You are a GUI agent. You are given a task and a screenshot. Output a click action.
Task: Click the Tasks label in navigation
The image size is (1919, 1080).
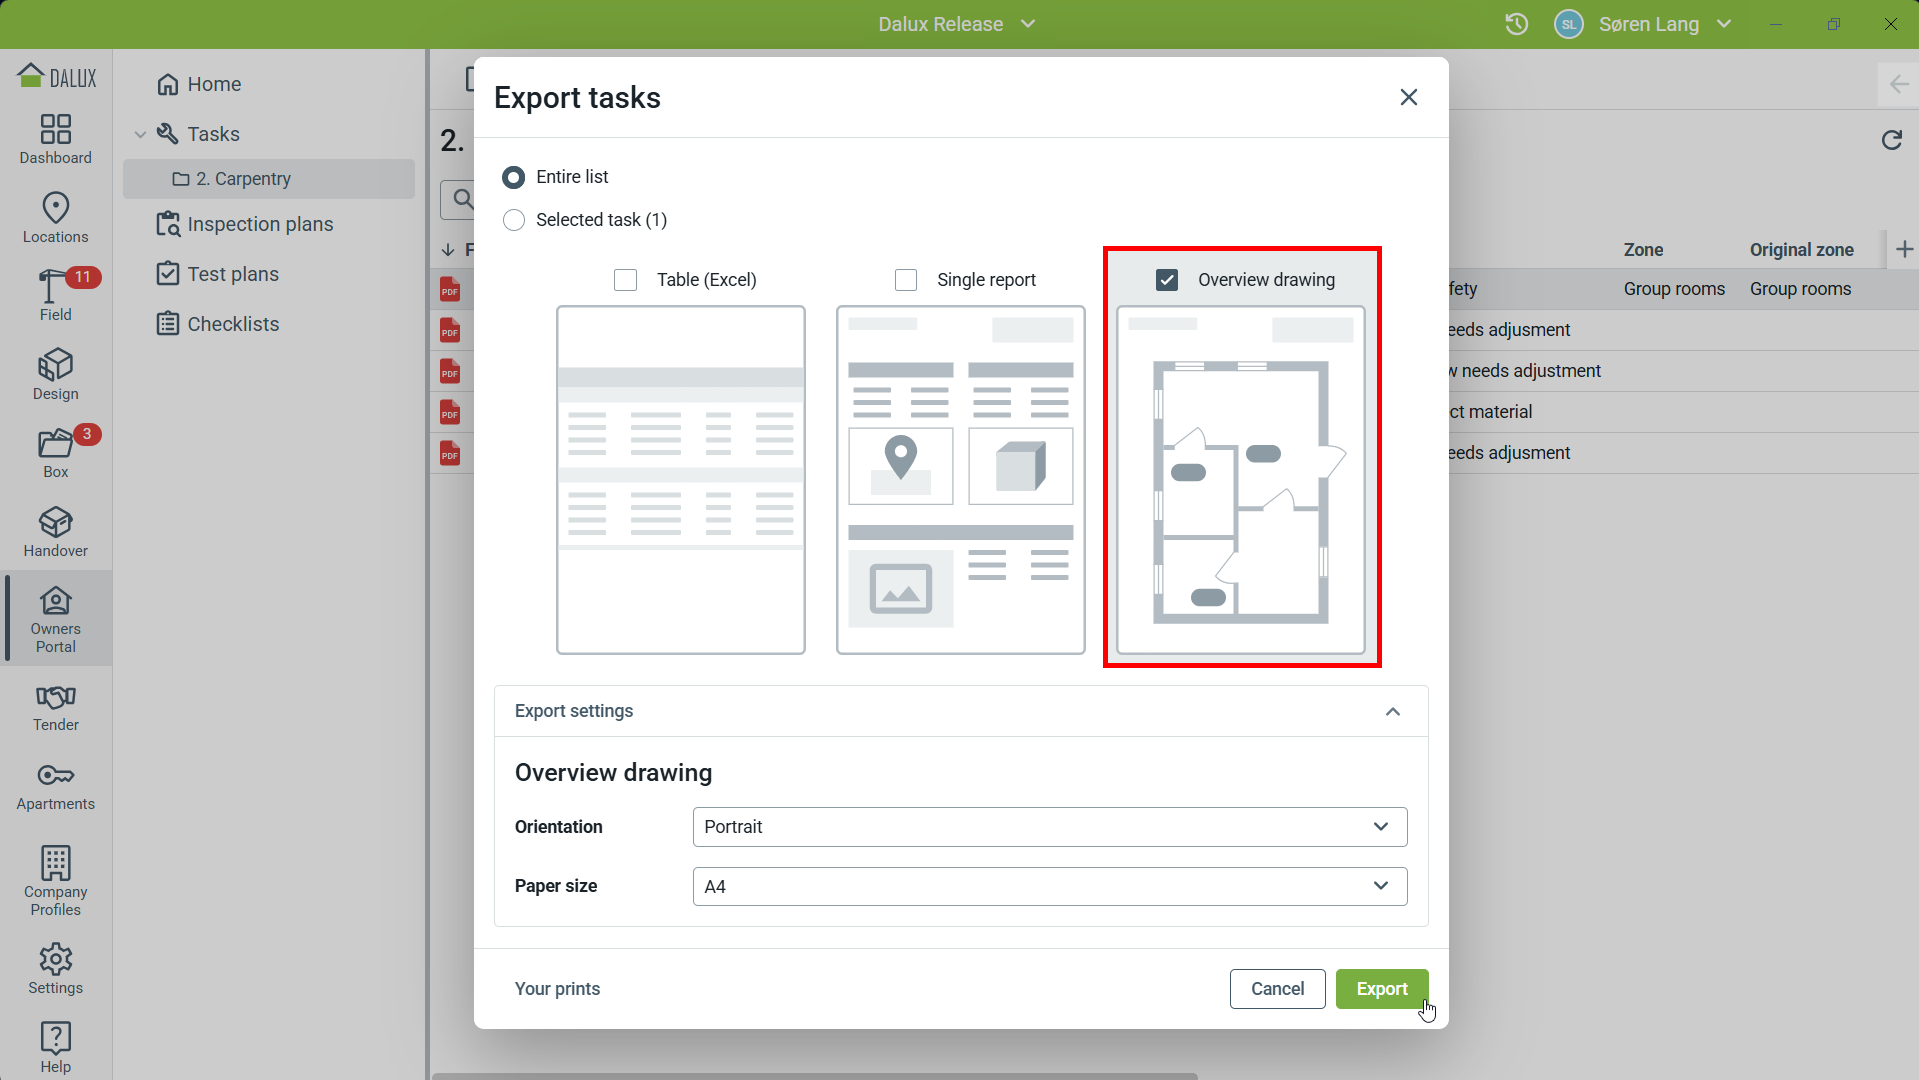[214, 134]
